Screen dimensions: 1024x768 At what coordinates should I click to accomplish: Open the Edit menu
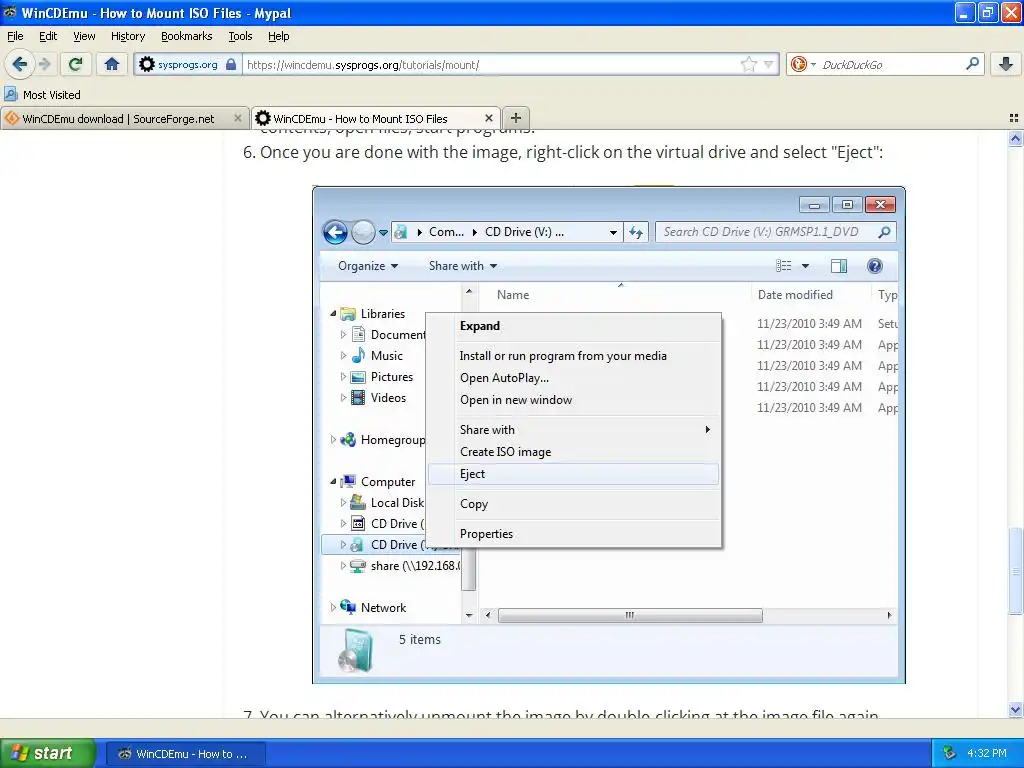pyautogui.click(x=48, y=36)
